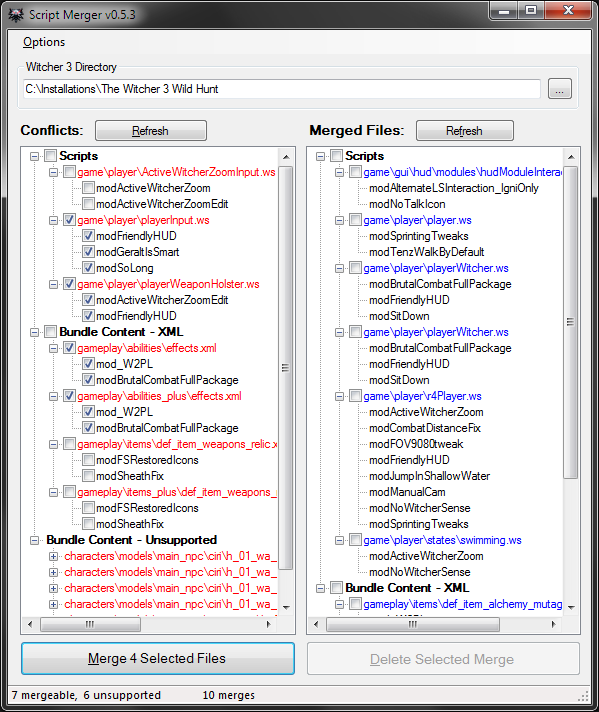Open the Options menu
The image size is (599, 712).
tap(44, 42)
